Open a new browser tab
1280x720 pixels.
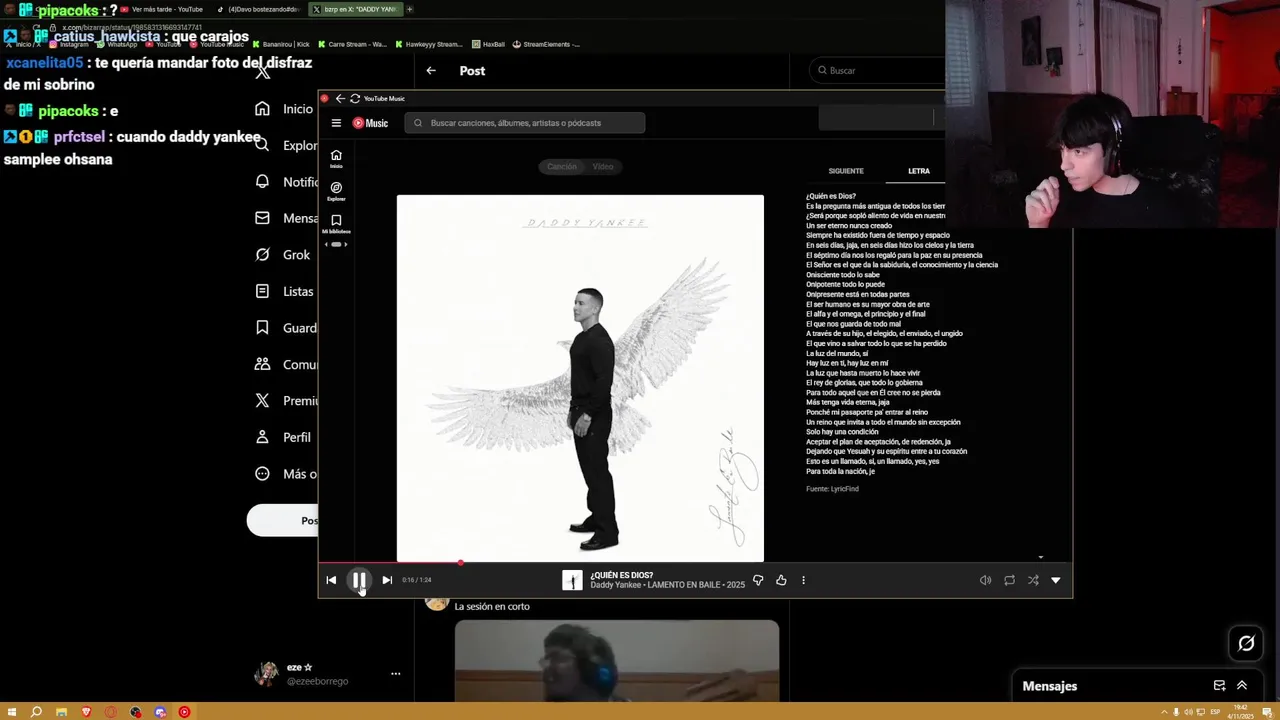[x=409, y=9]
